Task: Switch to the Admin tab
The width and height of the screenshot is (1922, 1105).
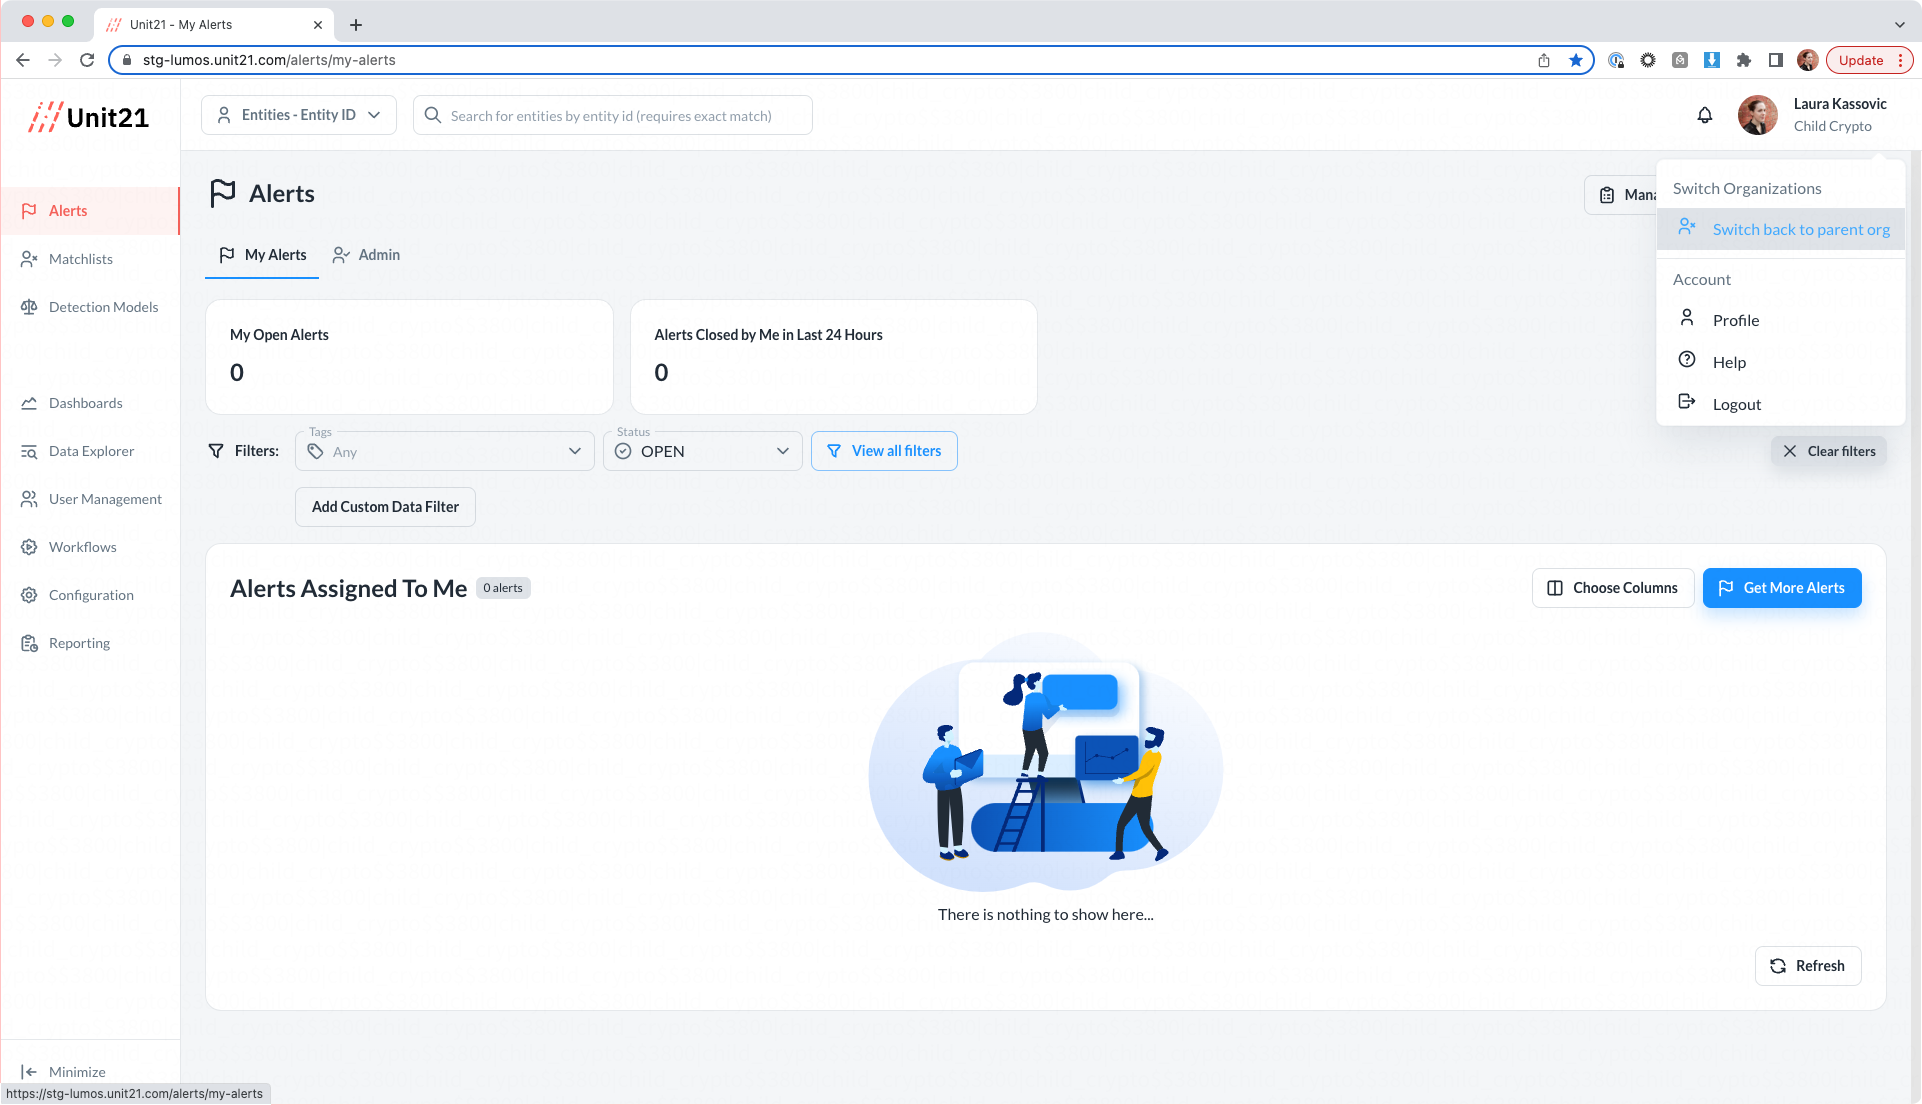Action: click(x=367, y=255)
